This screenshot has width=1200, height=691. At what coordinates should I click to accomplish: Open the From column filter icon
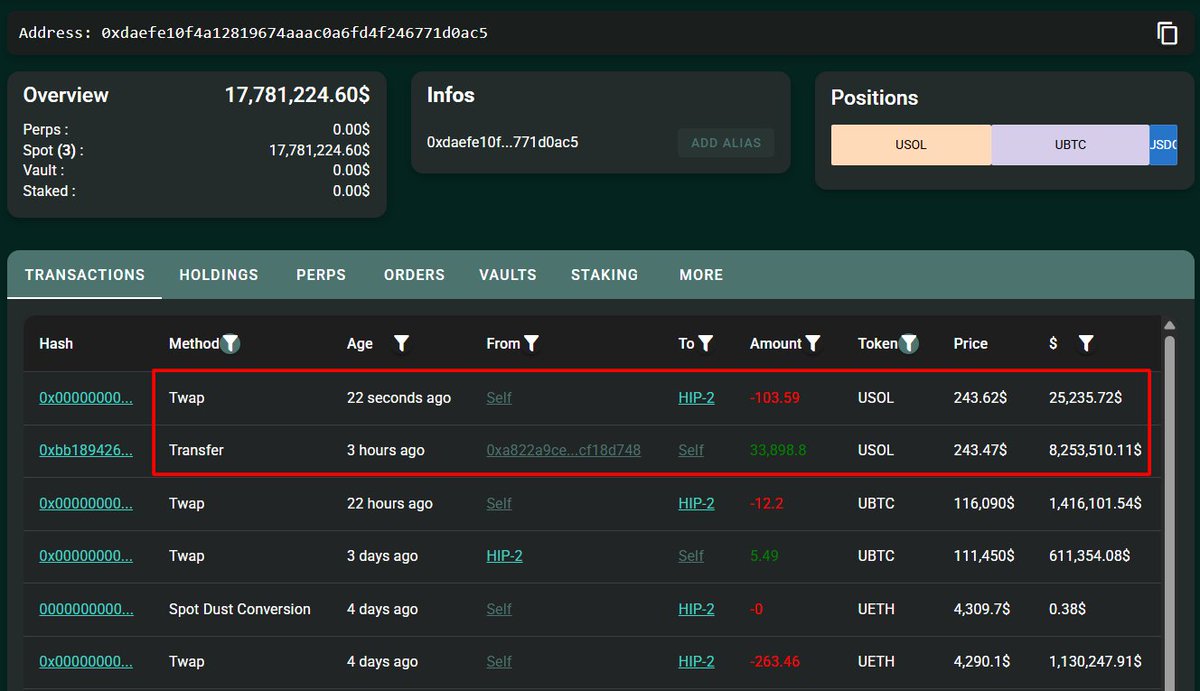pos(531,343)
